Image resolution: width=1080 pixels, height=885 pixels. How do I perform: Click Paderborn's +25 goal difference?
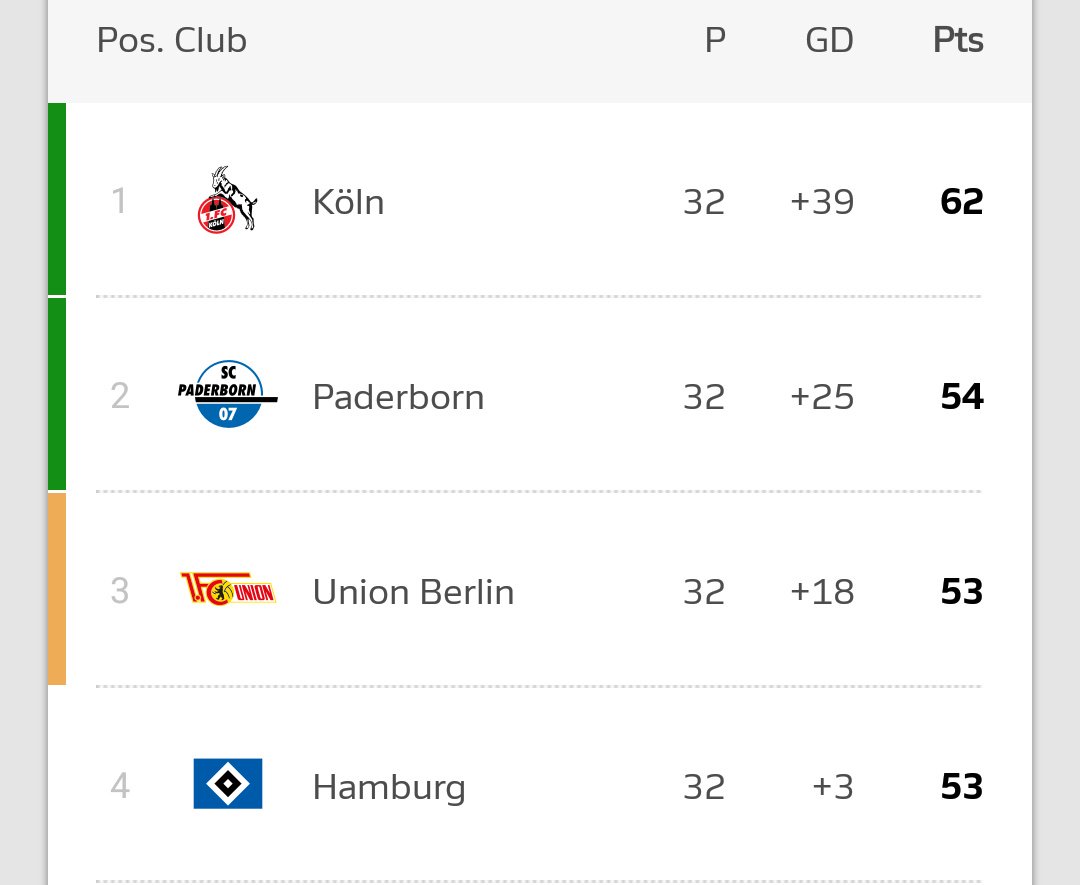tap(822, 397)
